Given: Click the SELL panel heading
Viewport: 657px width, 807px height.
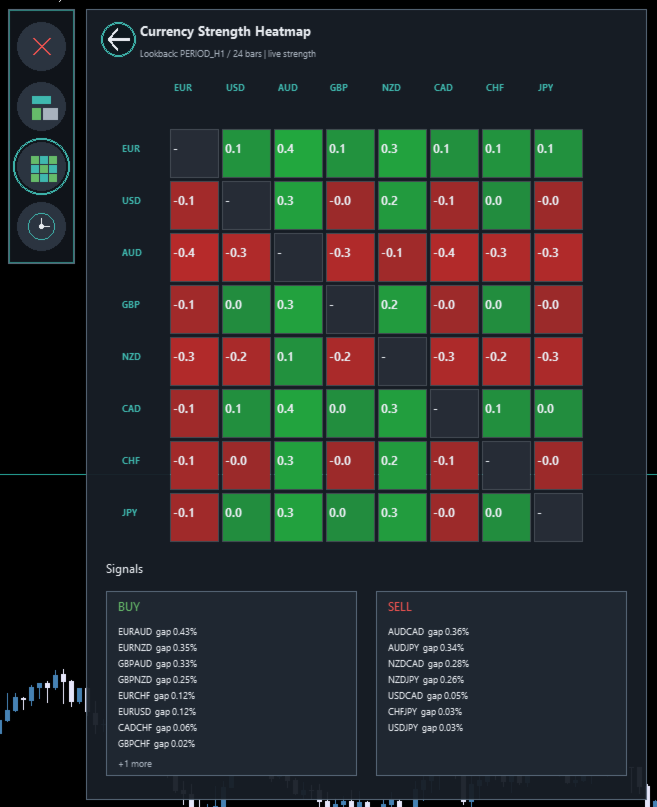Looking at the screenshot, I should [x=399, y=607].
